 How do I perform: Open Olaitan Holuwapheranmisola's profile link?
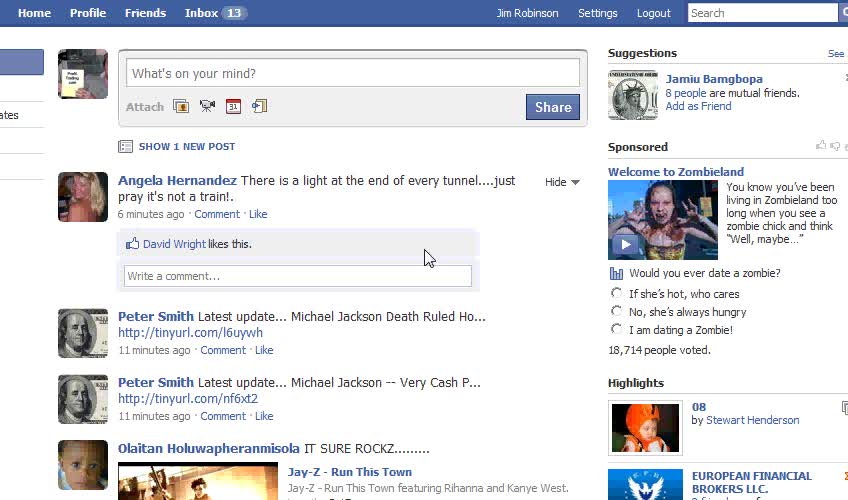[209, 449]
